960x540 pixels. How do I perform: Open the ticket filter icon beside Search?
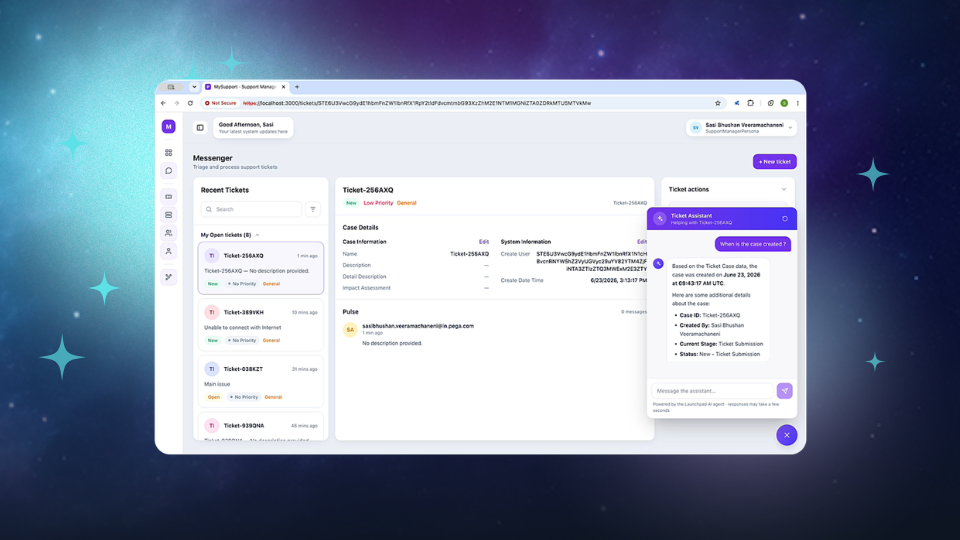(x=313, y=209)
